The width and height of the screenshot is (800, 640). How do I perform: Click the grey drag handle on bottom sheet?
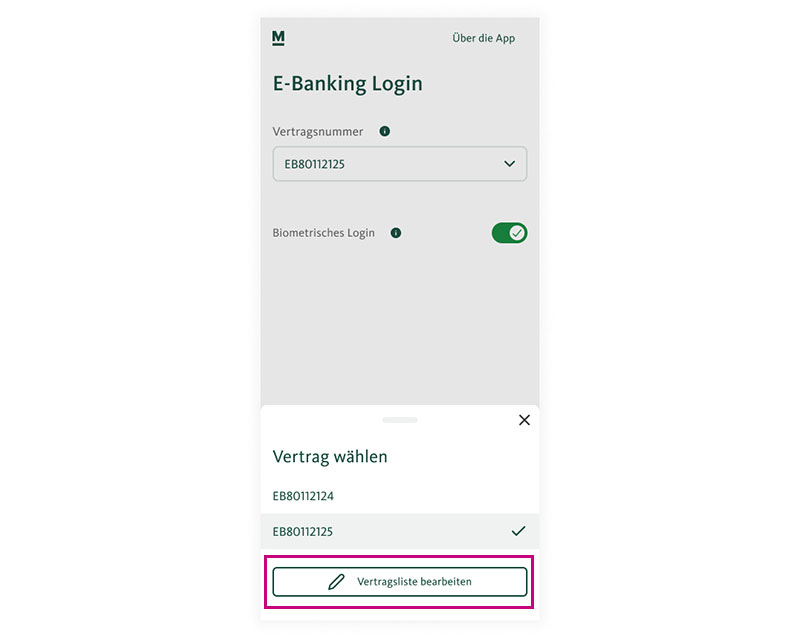pyautogui.click(x=400, y=420)
